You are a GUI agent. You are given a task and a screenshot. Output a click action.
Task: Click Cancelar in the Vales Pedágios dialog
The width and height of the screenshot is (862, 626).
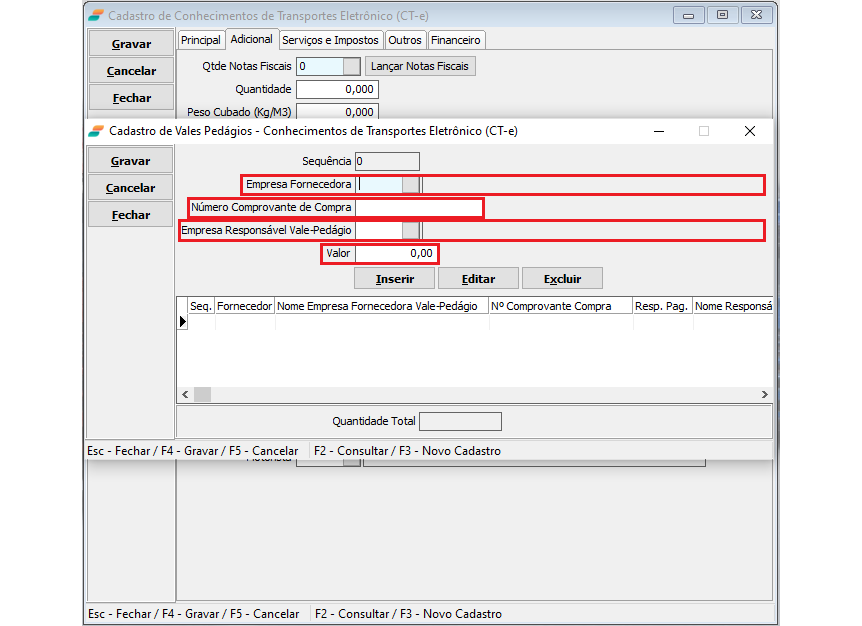coord(130,188)
